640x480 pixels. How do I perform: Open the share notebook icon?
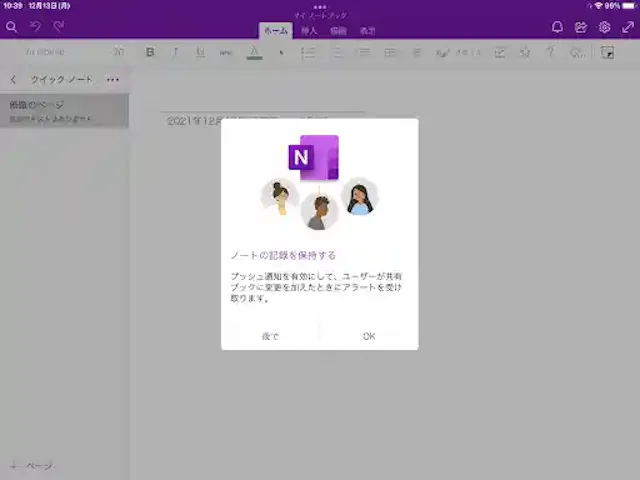coord(580,27)
